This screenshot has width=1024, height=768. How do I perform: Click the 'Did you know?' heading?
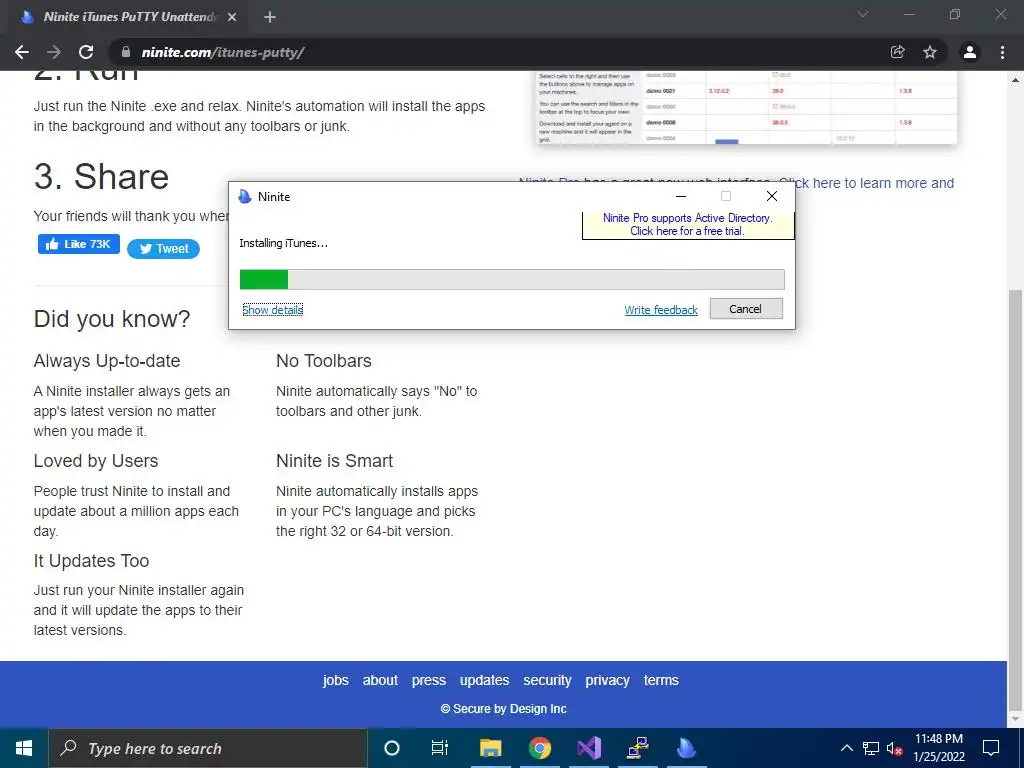112,319
